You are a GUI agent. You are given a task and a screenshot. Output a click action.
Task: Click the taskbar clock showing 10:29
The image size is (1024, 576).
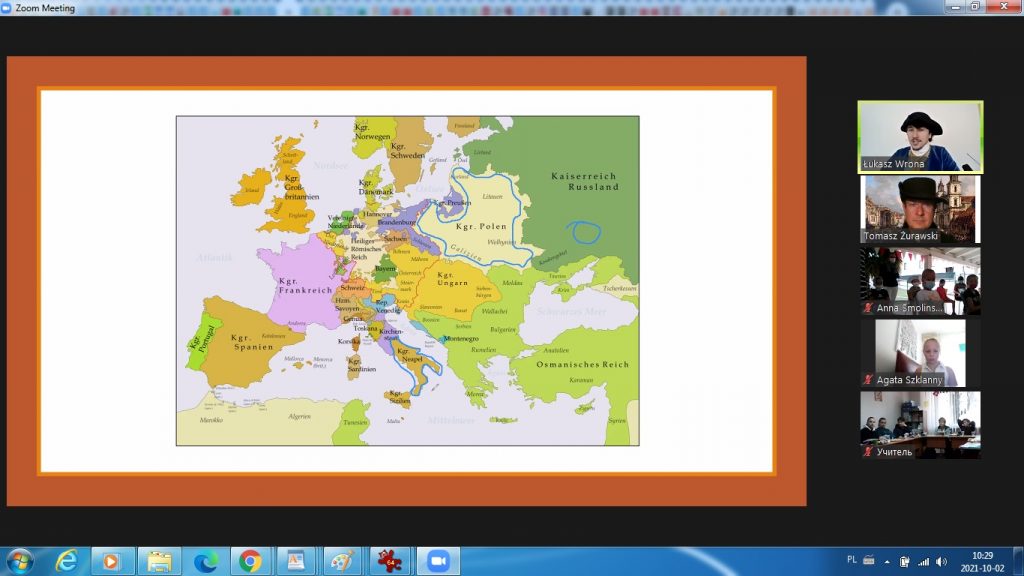point(981,561)
